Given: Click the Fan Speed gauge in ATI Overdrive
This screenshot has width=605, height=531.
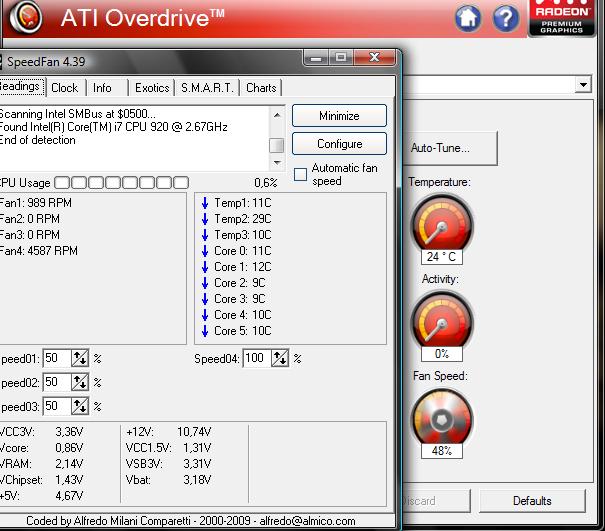Looking at the screenshot, I should tap(442, 418).
